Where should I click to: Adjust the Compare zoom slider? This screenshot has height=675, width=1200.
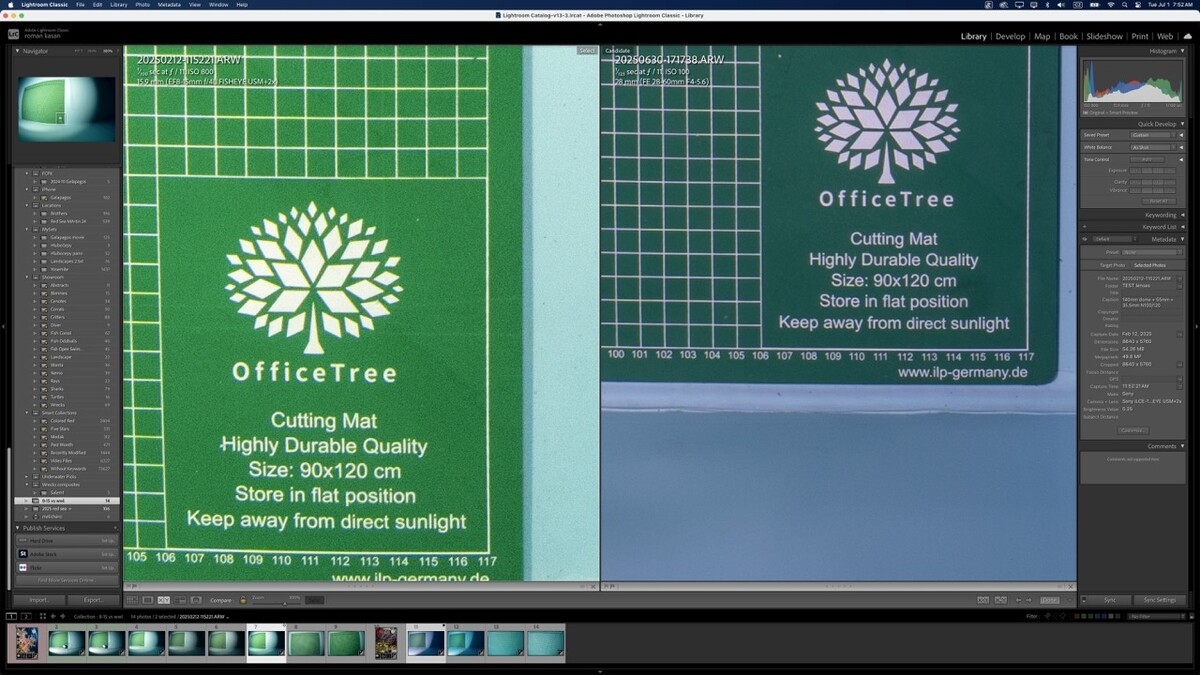tap(285, 602)
